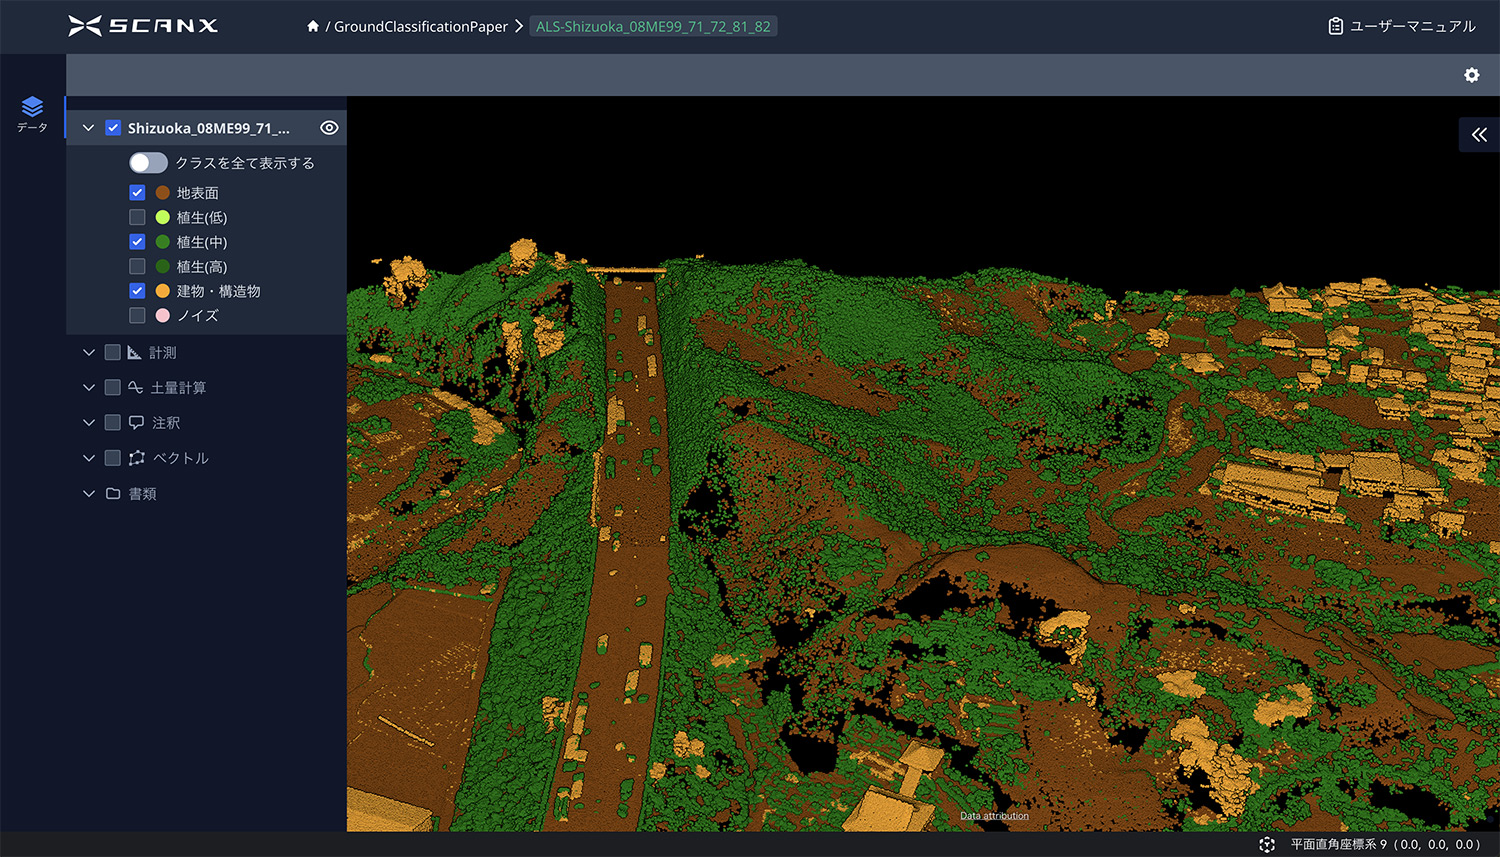Open the settings gear icon
The width and height of the screenshot is (1500, 857).
1471,75
